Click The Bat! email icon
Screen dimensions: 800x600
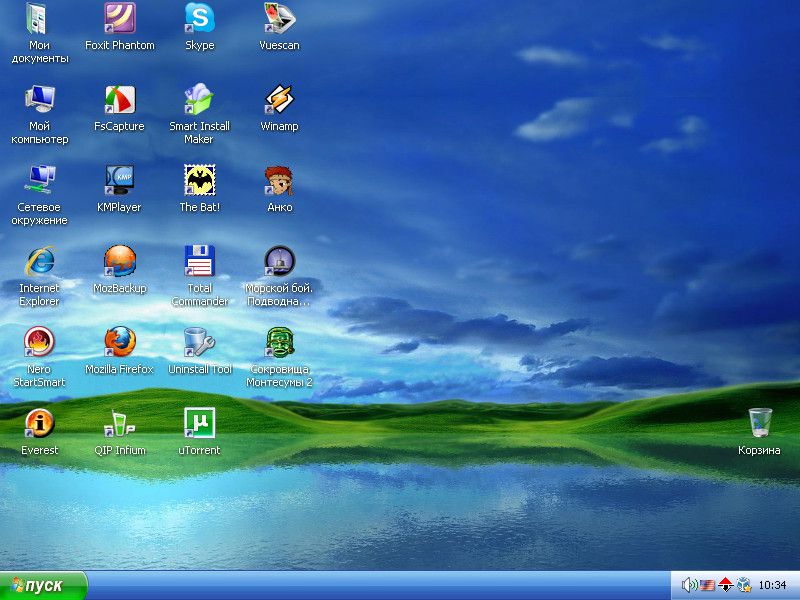tap(199, 181)
